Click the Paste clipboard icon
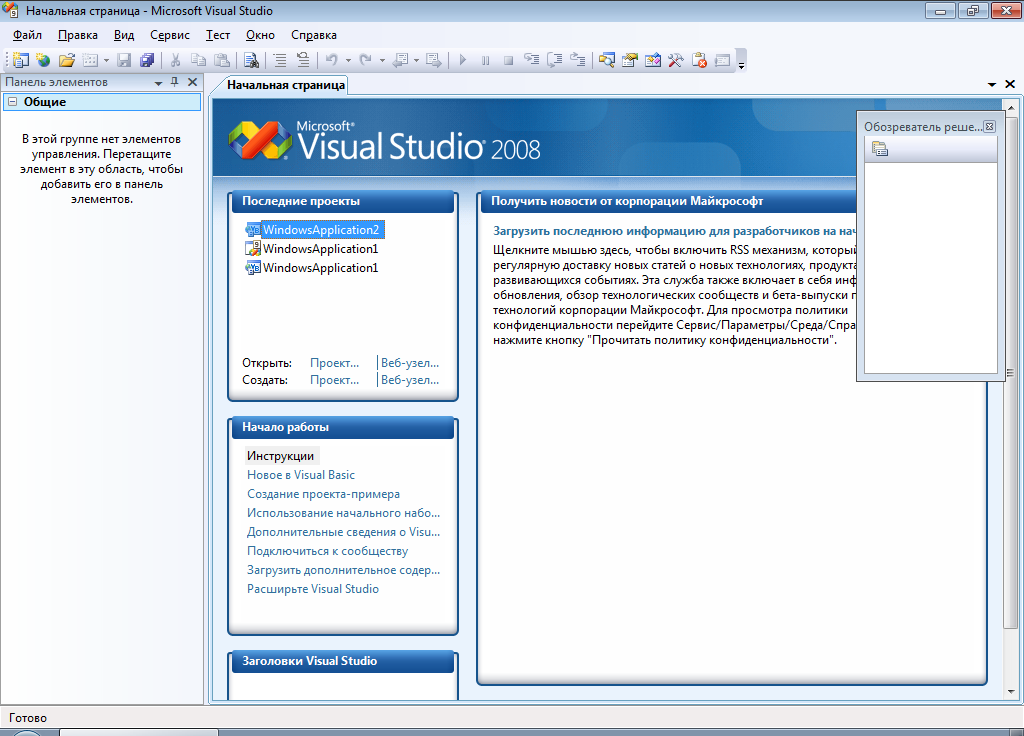Viewport: 1024px width, 736px height. coord(222,60)
